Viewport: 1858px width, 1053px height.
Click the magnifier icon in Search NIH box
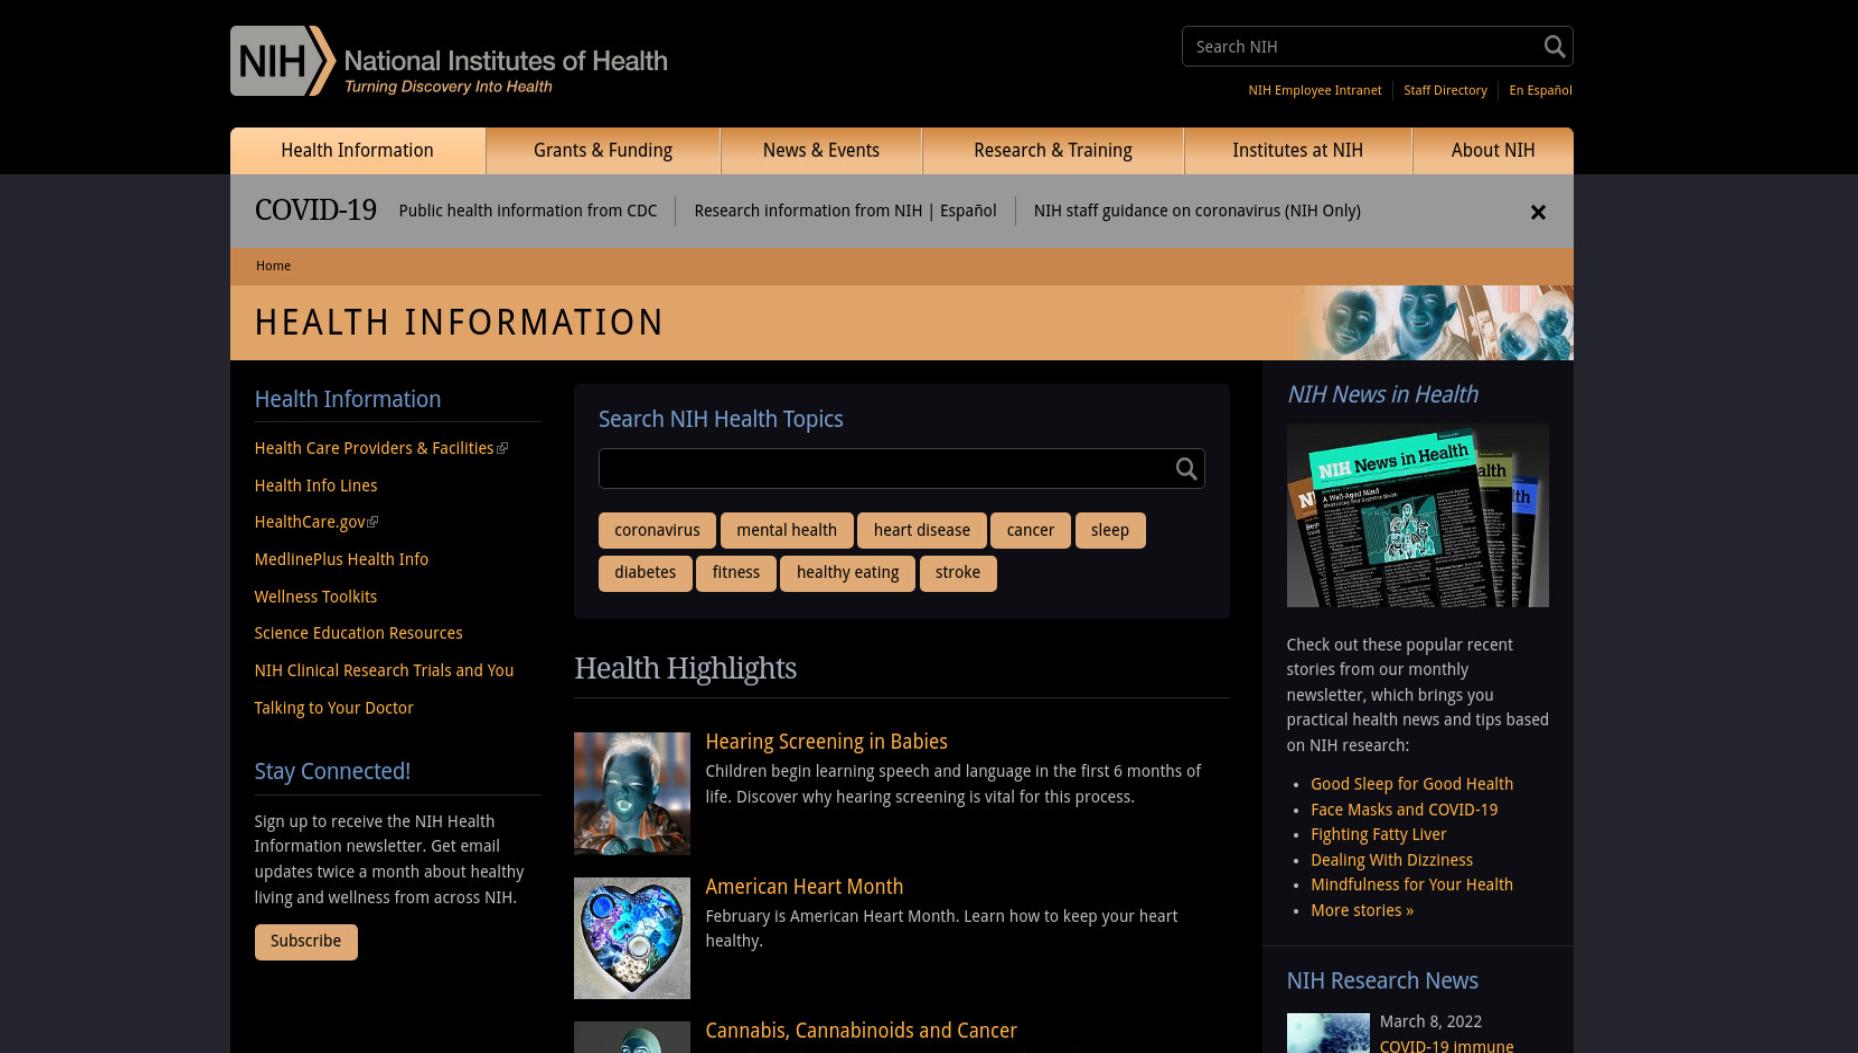pyautogui.click(x=1553, y=46)
